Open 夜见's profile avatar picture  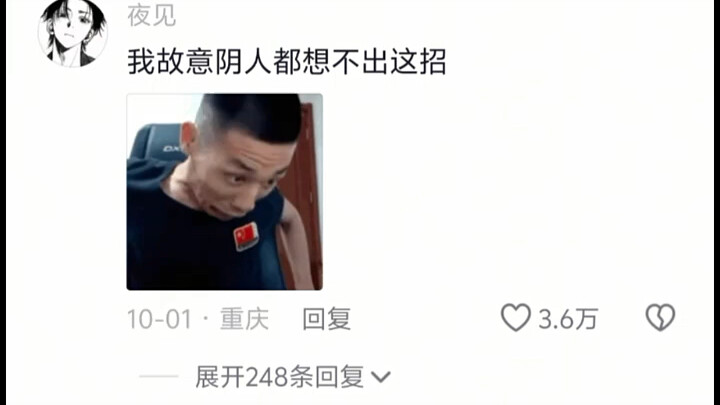click(x=72, y=32)
